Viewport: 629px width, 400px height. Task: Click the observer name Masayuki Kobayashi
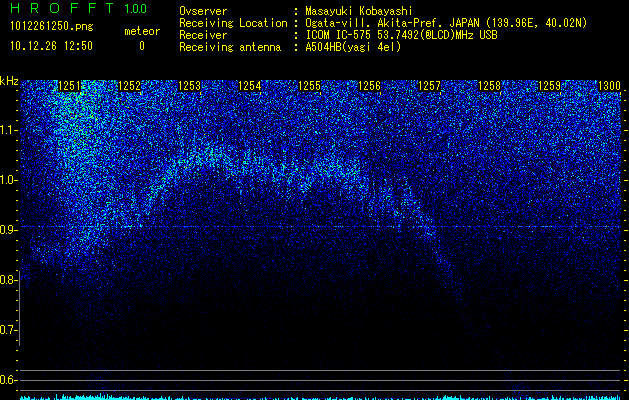359,11
